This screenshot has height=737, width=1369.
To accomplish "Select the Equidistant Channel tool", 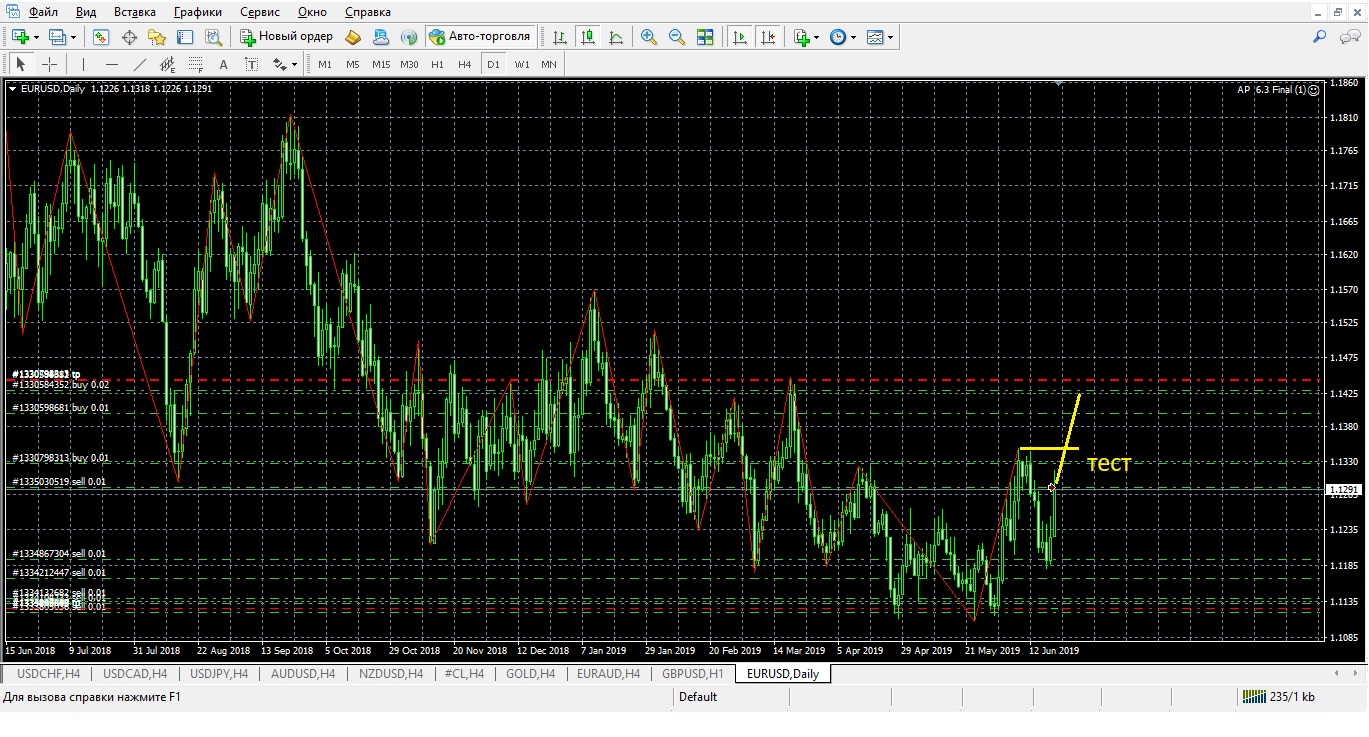I will (168, 64).
